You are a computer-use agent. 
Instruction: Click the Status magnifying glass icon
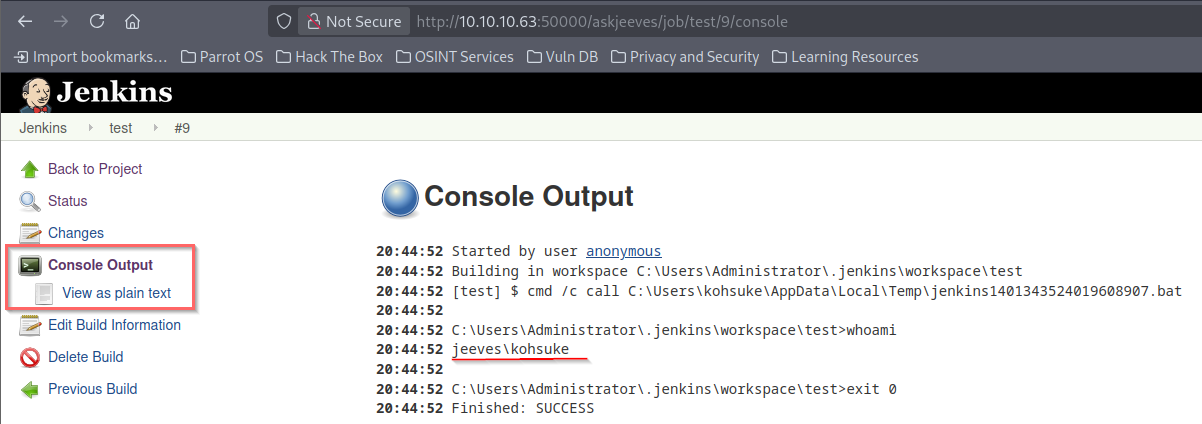(30, 201)
